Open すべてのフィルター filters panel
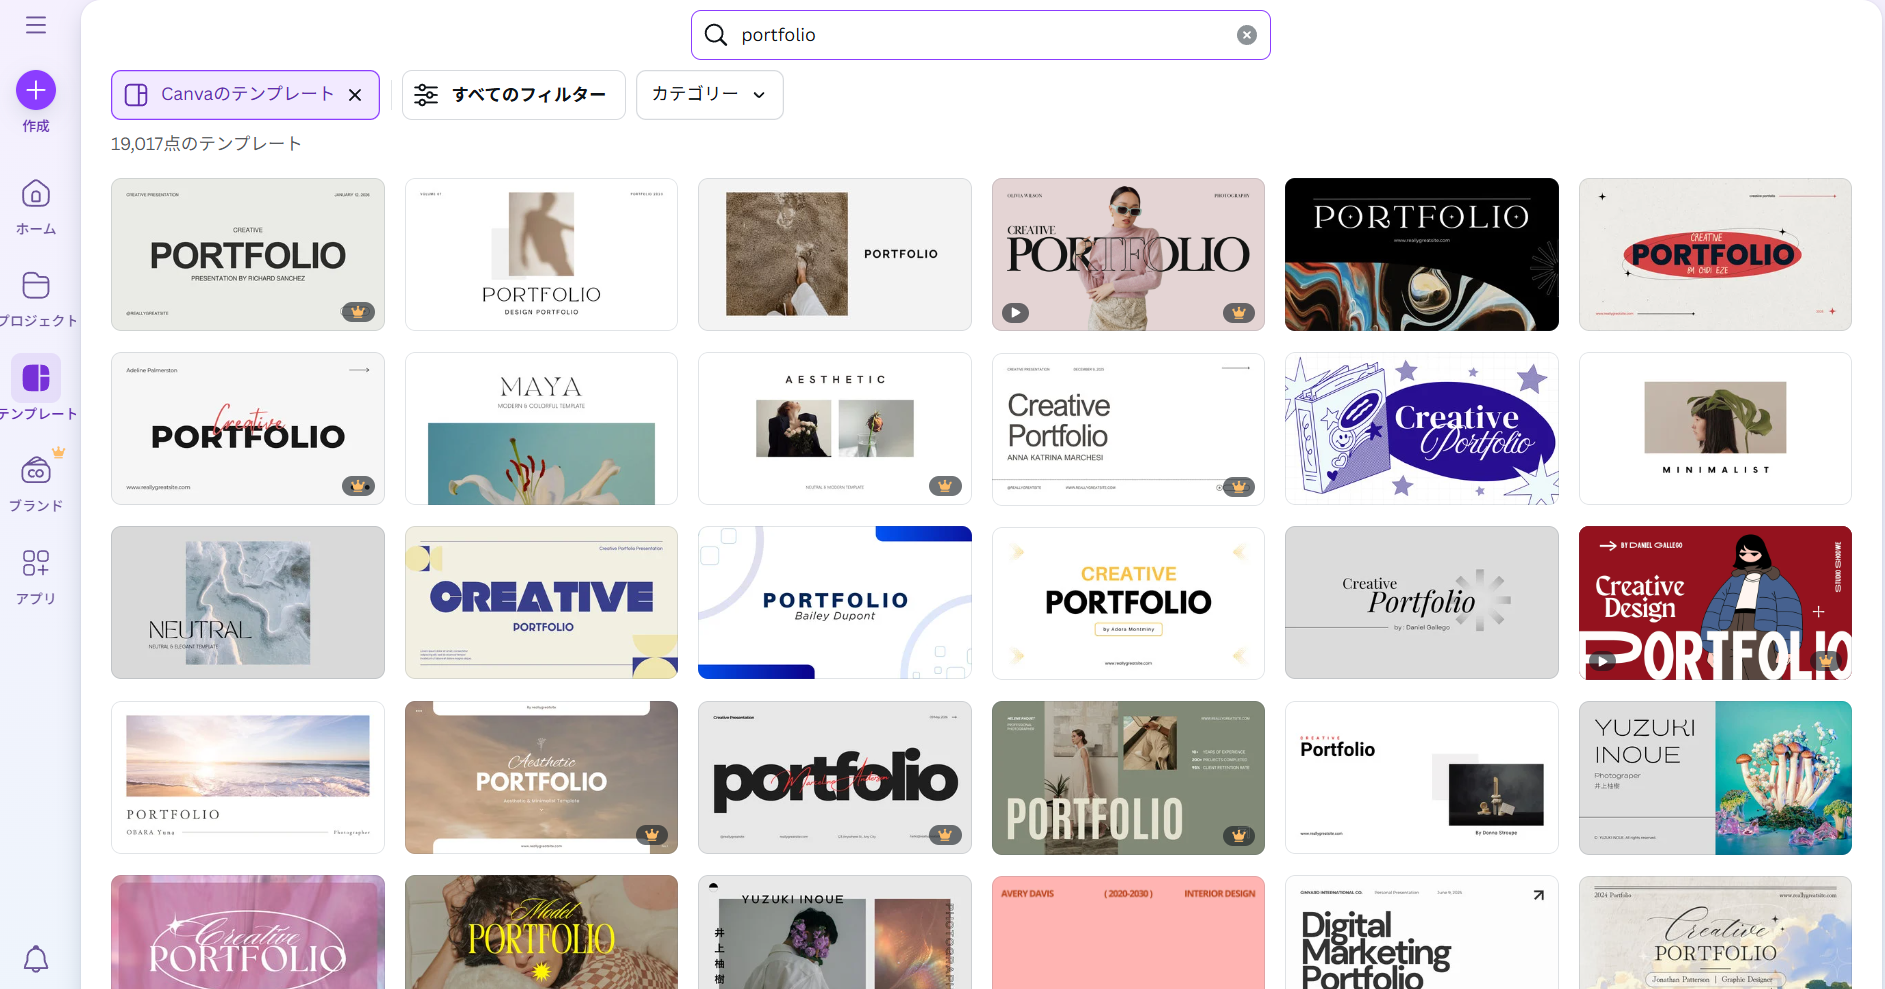 pyautogui.click(x=514, y=95)
